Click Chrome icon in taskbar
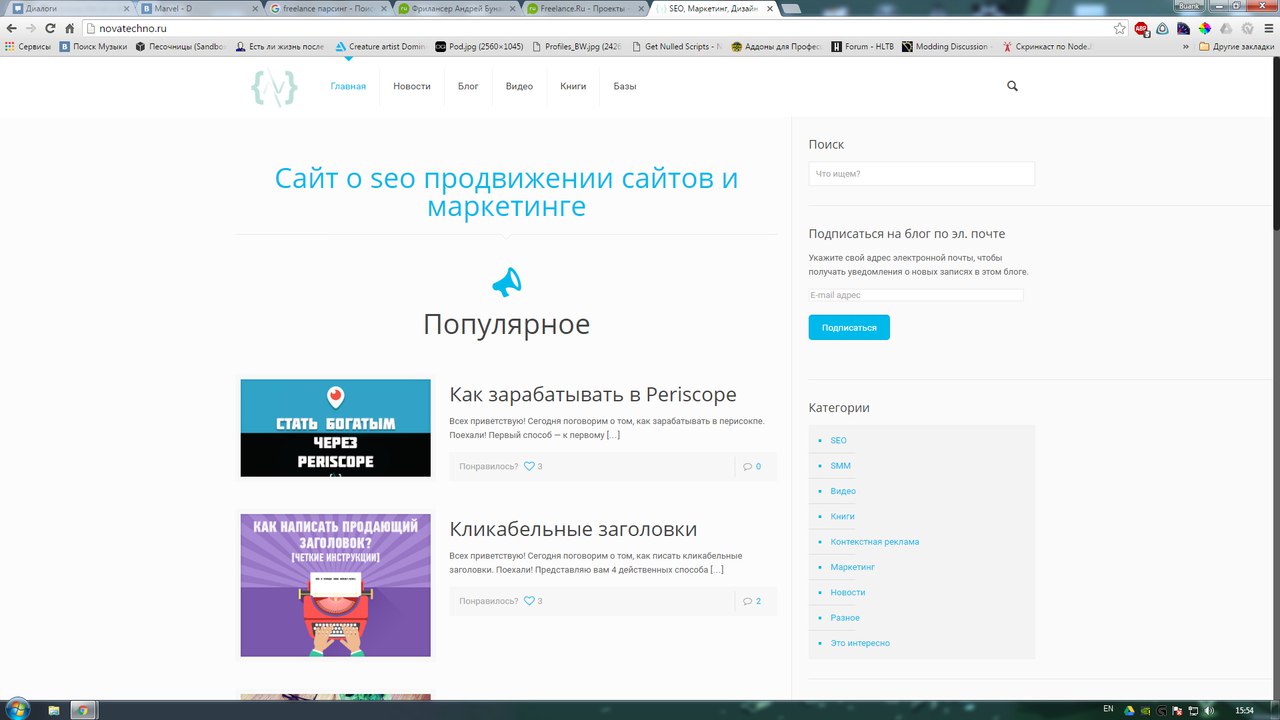The image size is (1280, 720). click(83, 710)
